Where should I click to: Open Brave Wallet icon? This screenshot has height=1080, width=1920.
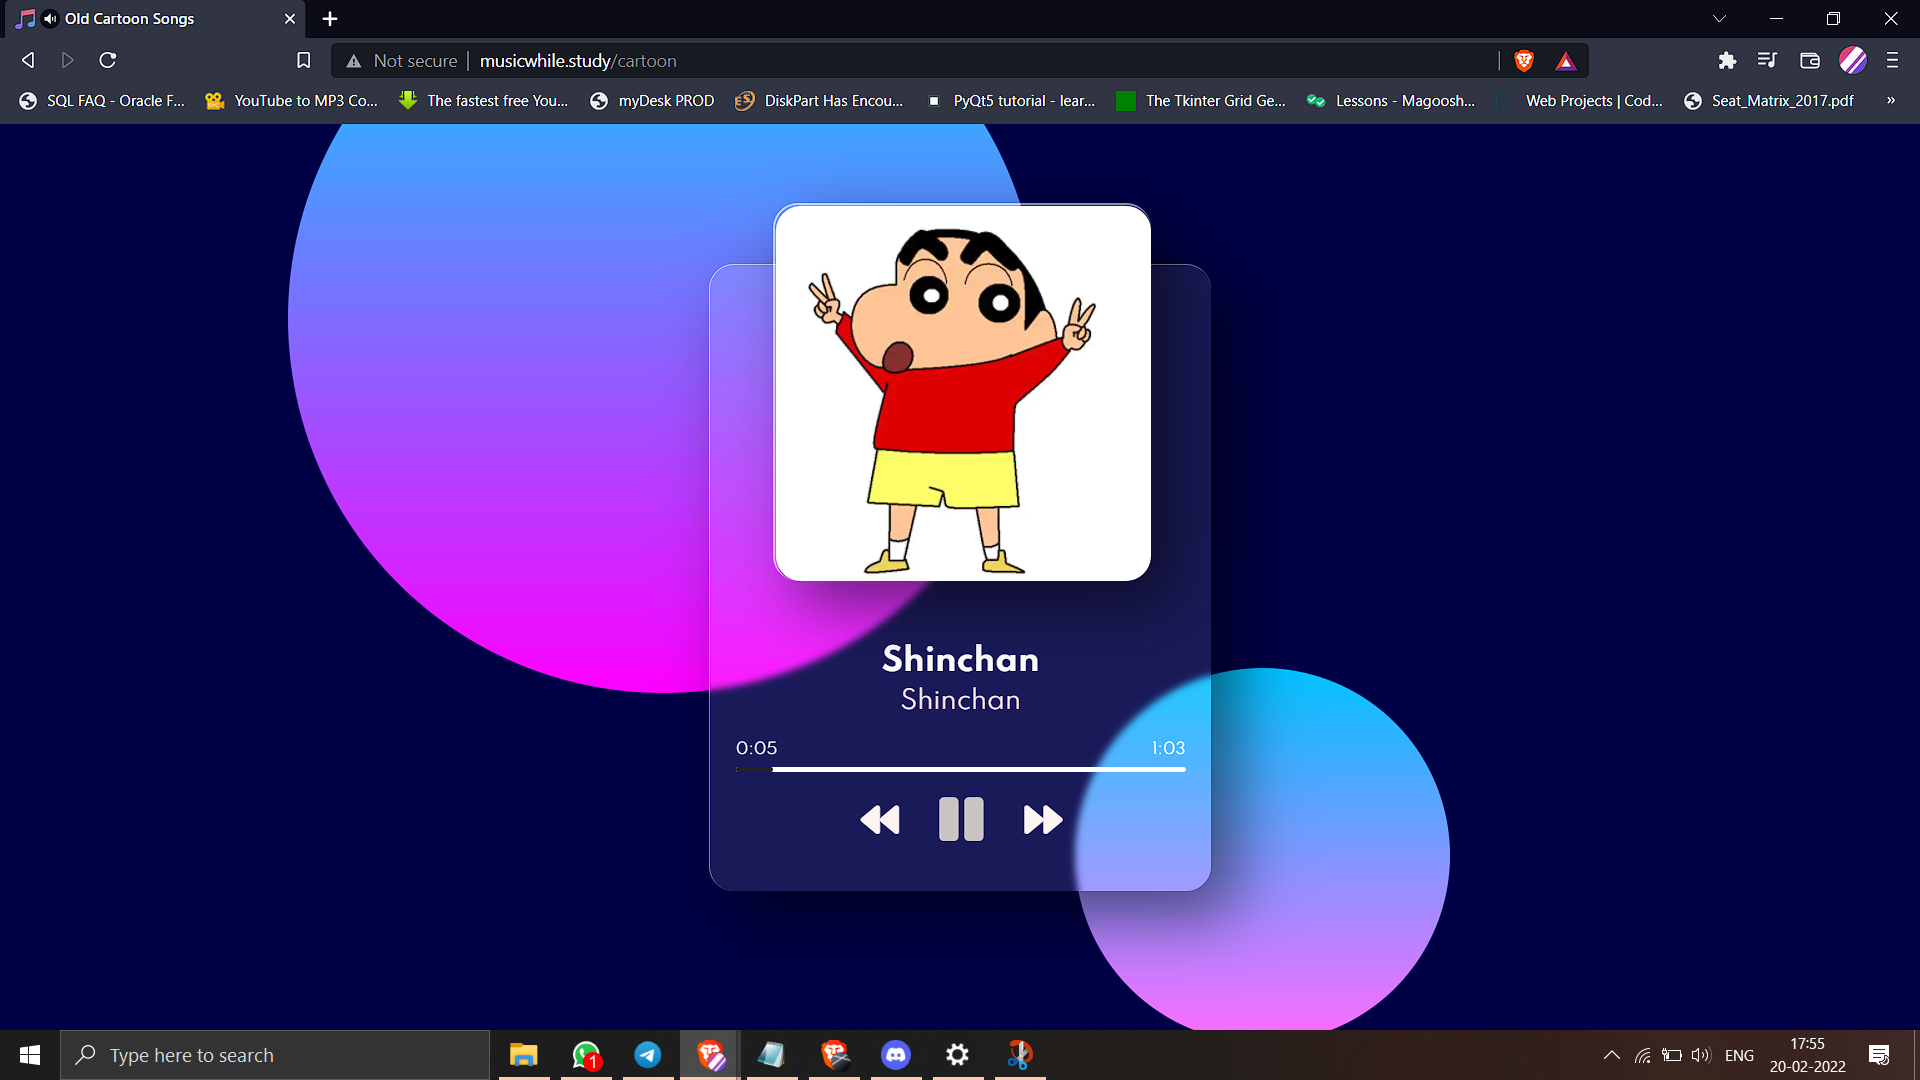pyautogui.click(x=1809, y=61)
